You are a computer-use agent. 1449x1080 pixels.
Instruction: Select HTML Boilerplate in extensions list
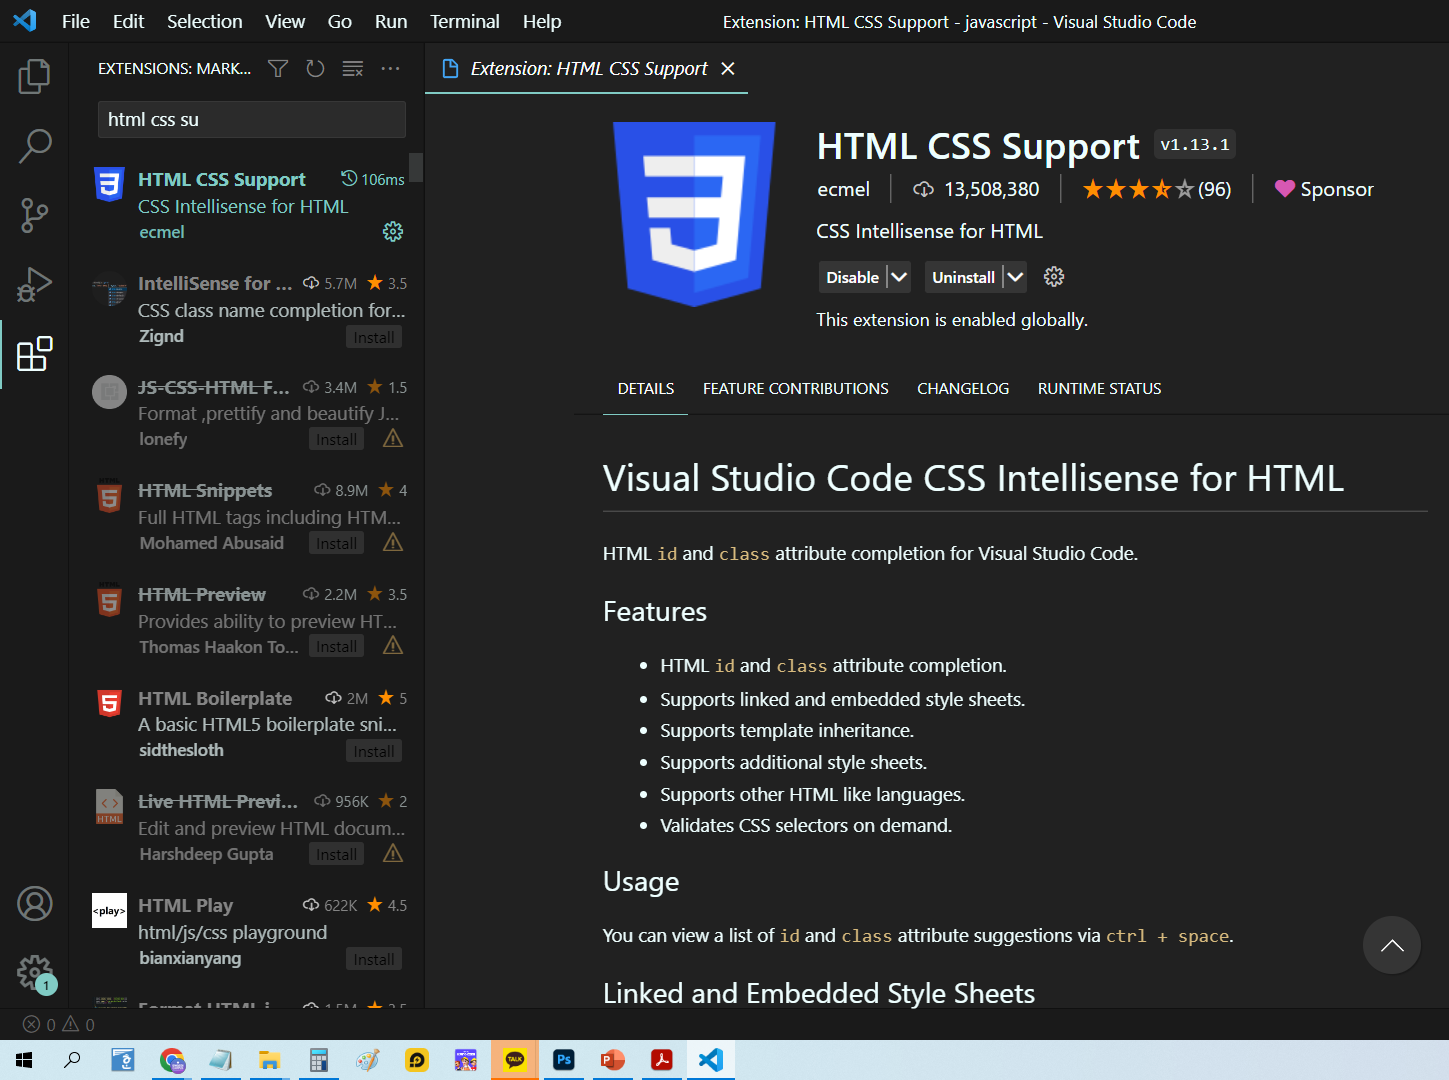click(247, 724)
